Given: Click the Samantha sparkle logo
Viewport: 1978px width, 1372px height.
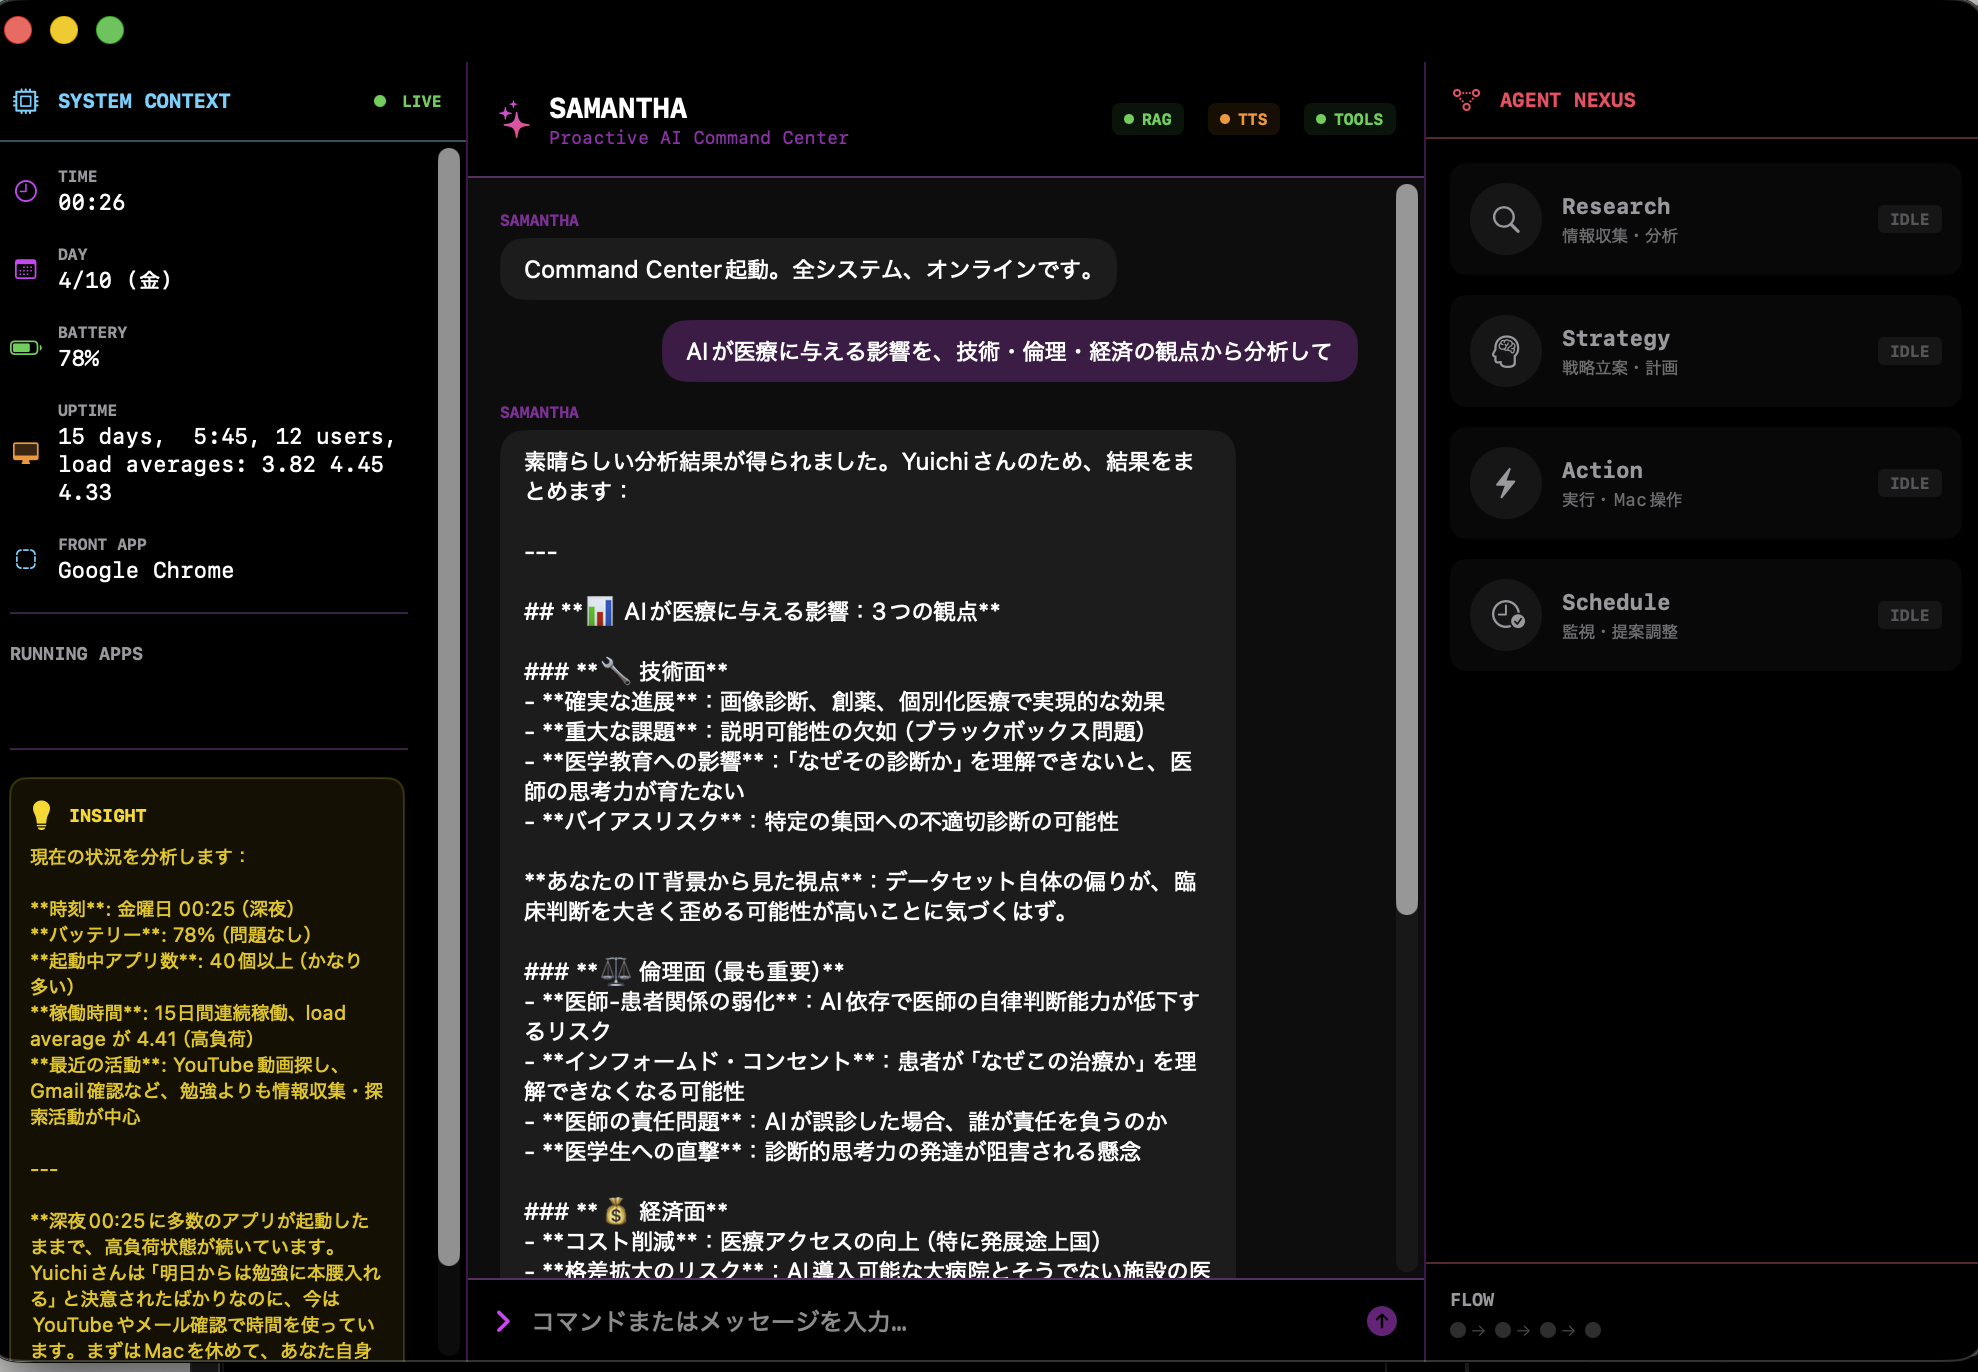Looking at the screenshot, I should [x=513, y=119].
